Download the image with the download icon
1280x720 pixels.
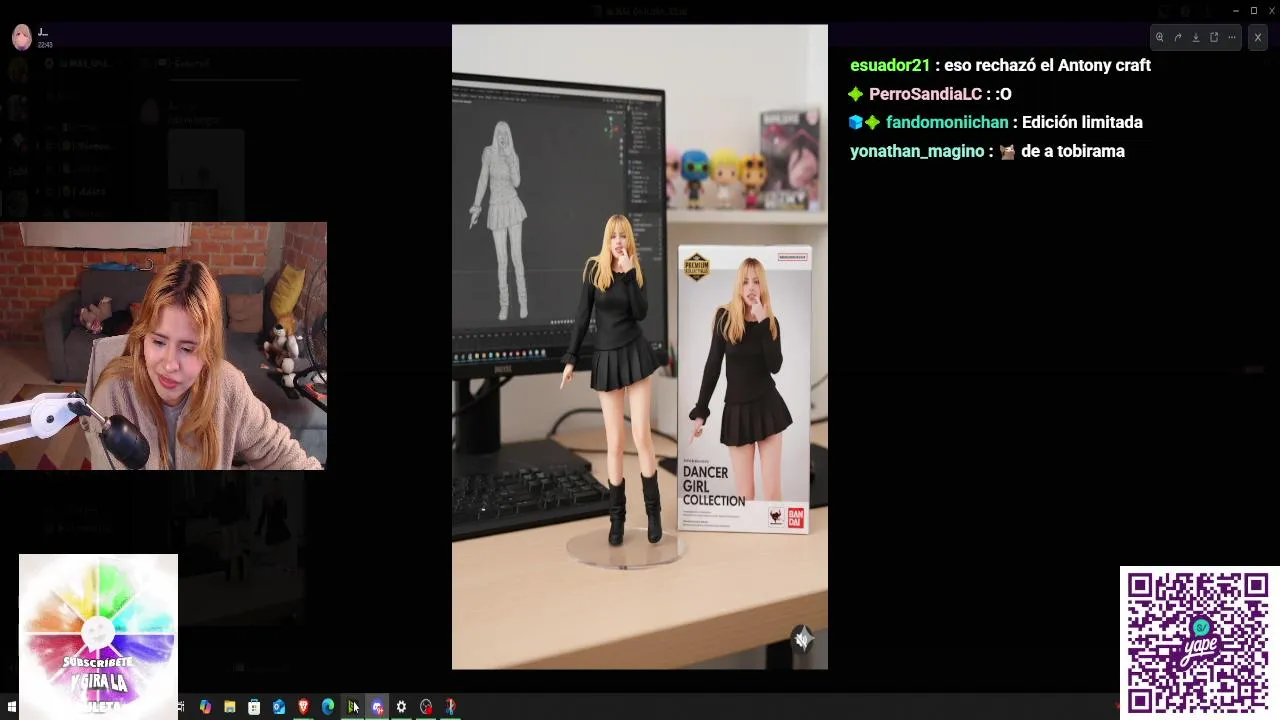coord(1196,38)
